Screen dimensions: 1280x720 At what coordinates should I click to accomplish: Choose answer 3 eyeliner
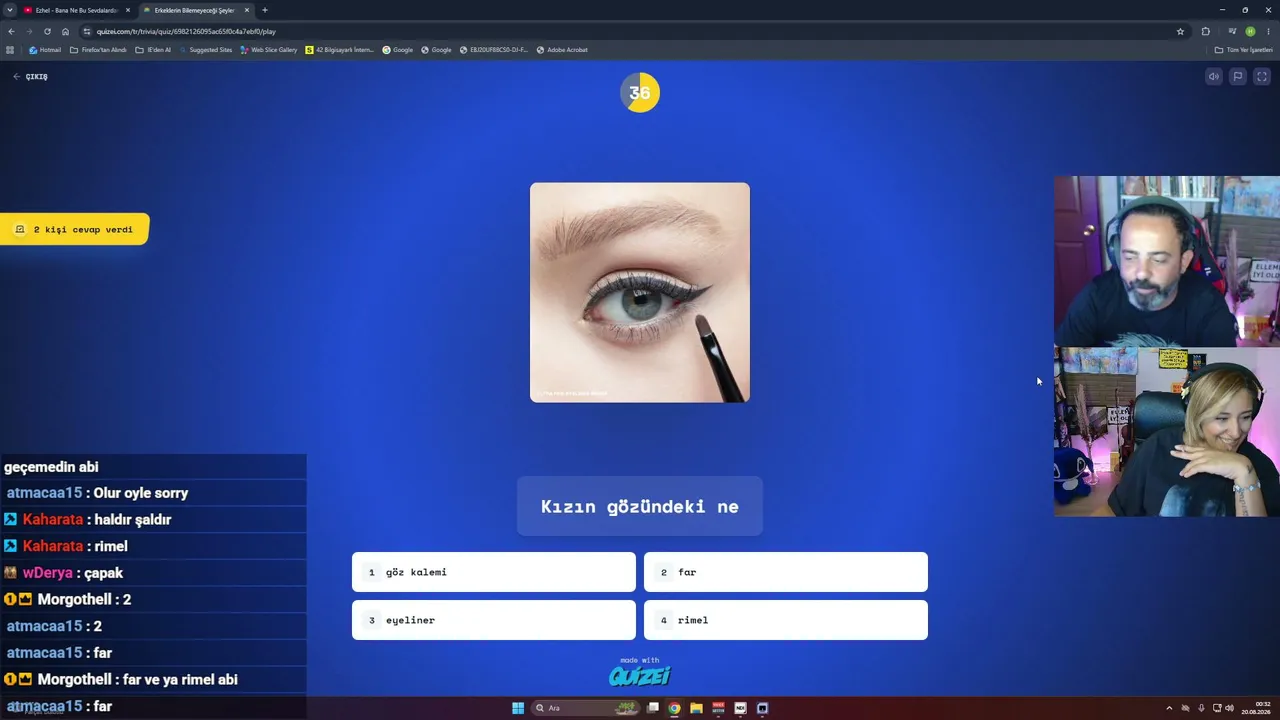[x=494, y=620]
